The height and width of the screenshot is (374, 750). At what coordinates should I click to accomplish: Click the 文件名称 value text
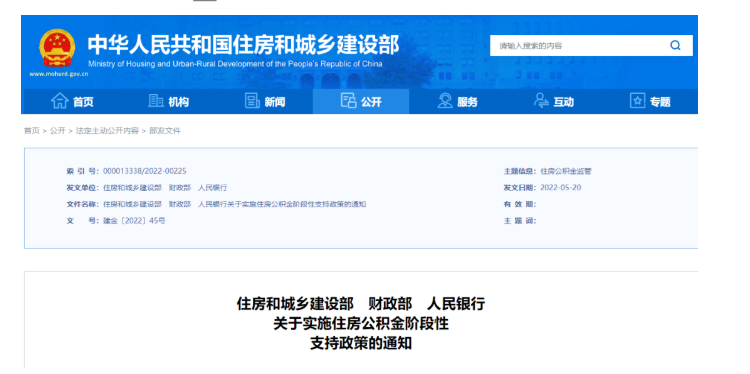[x=235, y=204]
